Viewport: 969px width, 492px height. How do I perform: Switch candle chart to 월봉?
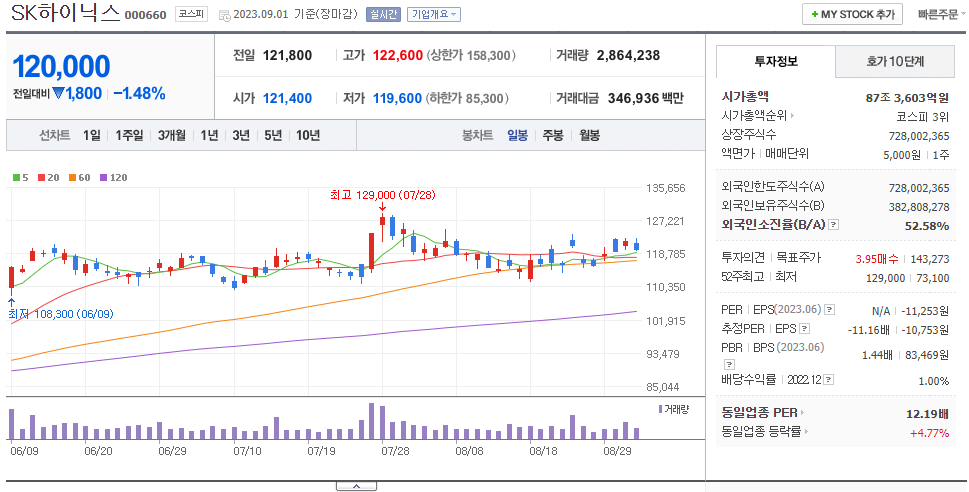pos(590,135)
